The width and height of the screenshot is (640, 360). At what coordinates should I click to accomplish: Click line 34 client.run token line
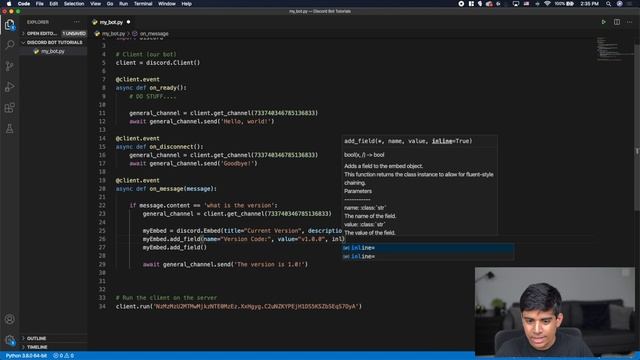(238, 306)
